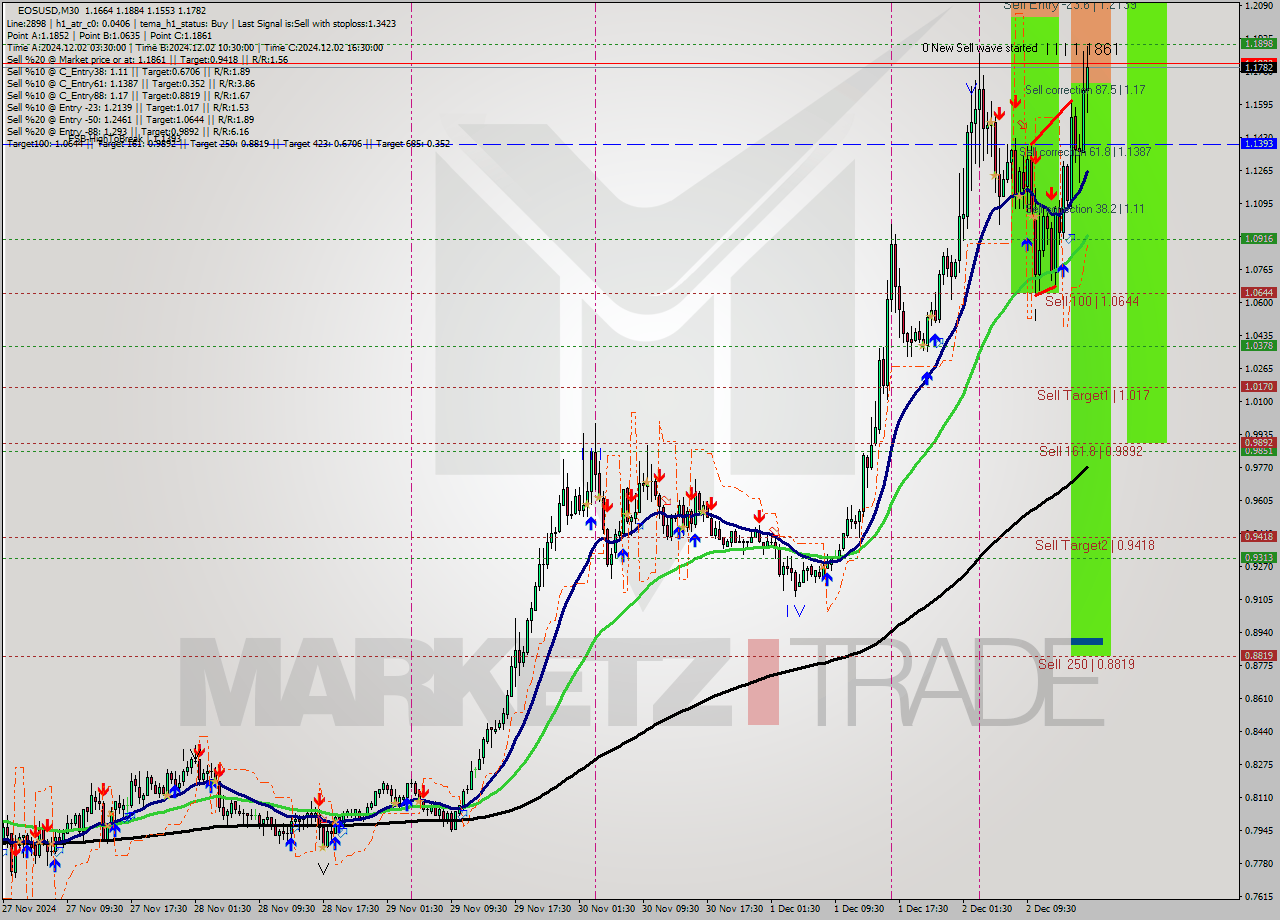Screen dimensions: 1280x920
Task: Click the small blue marker near Sell 250
Action: point(1087,641)
